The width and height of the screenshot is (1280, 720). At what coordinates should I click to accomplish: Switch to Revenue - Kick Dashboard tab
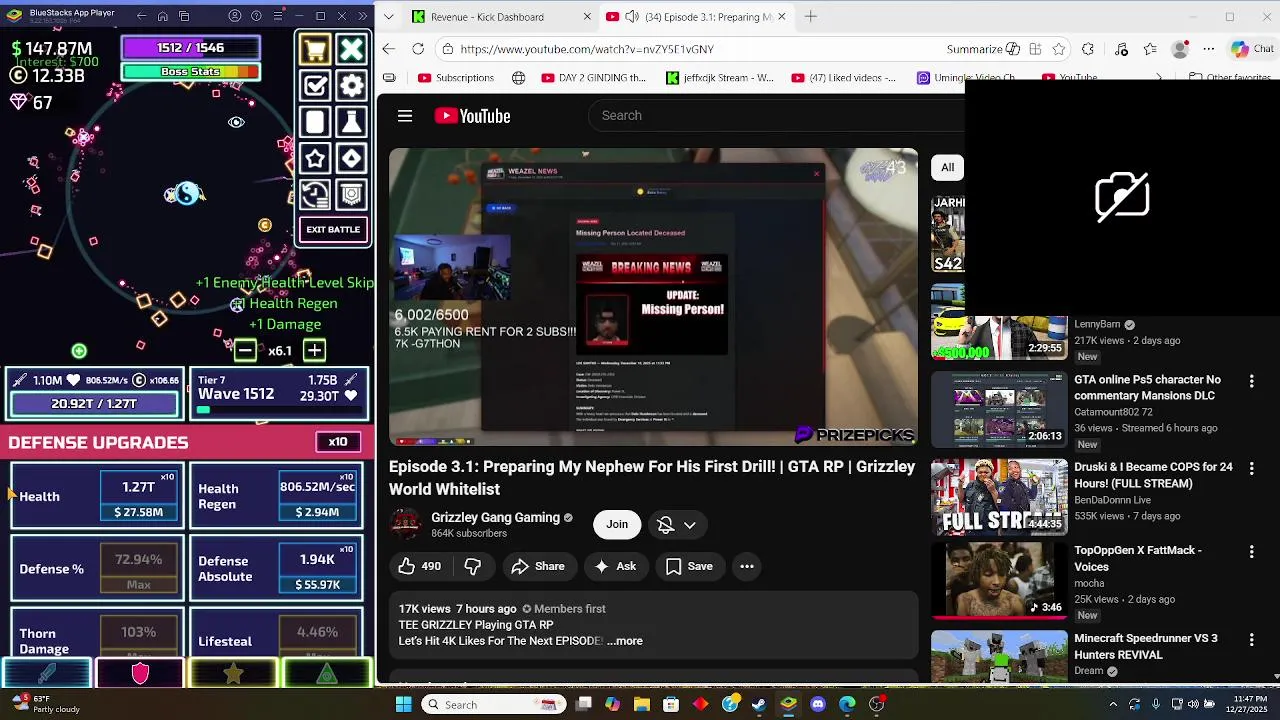point(490,17)
